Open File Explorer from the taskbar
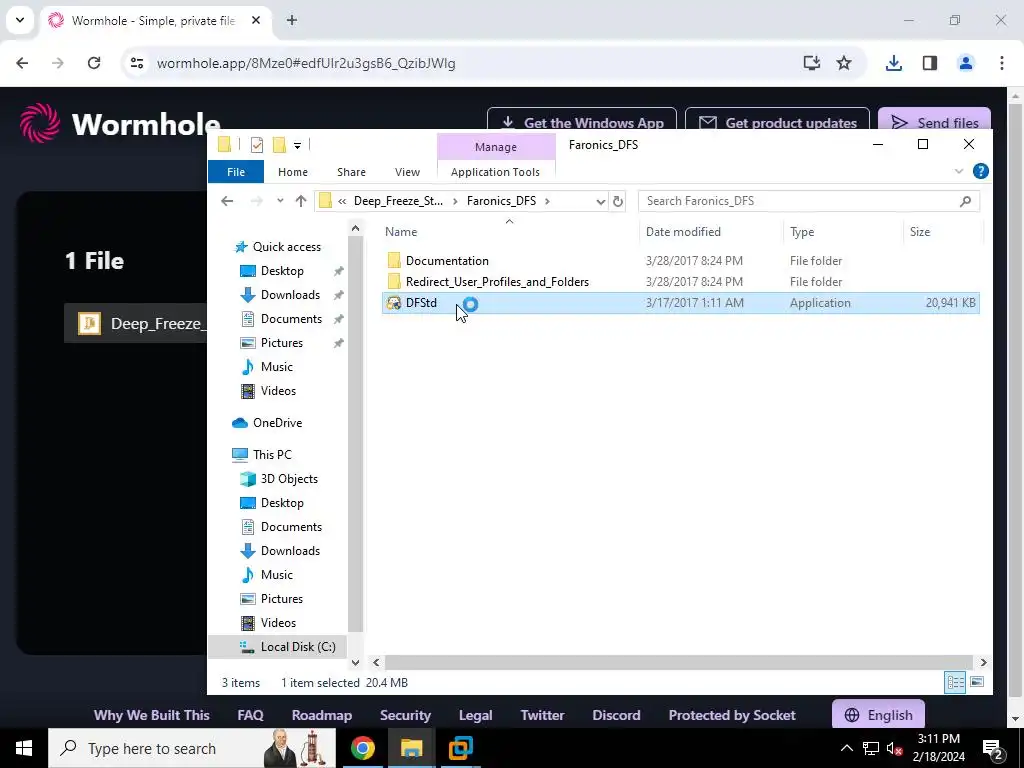Viewport: 1024px width, 768px height. [411, 748]
